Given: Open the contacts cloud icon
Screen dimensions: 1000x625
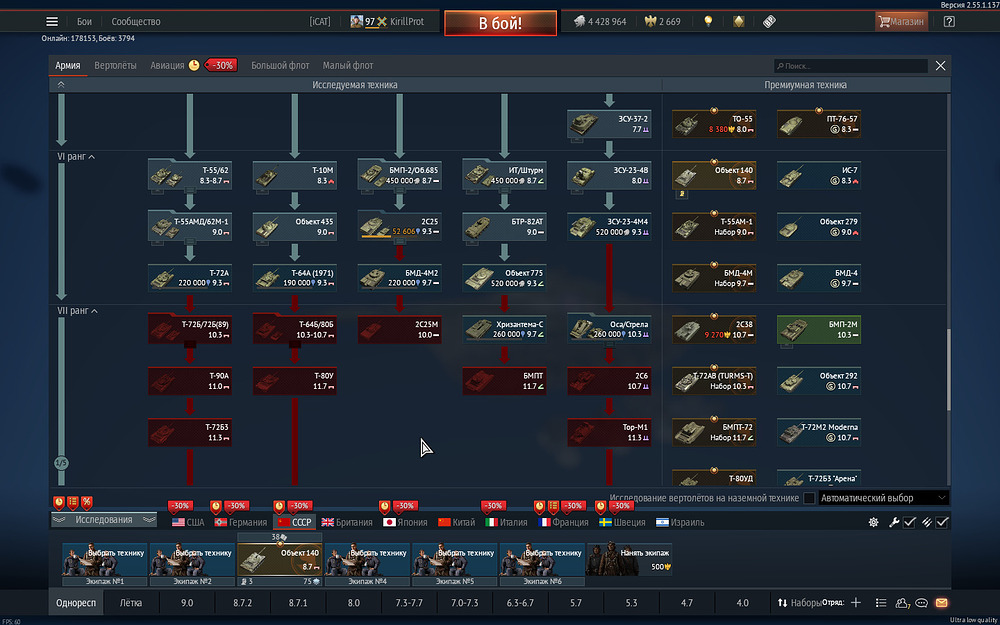Looking at the screenshot, I should click(902, 603).
